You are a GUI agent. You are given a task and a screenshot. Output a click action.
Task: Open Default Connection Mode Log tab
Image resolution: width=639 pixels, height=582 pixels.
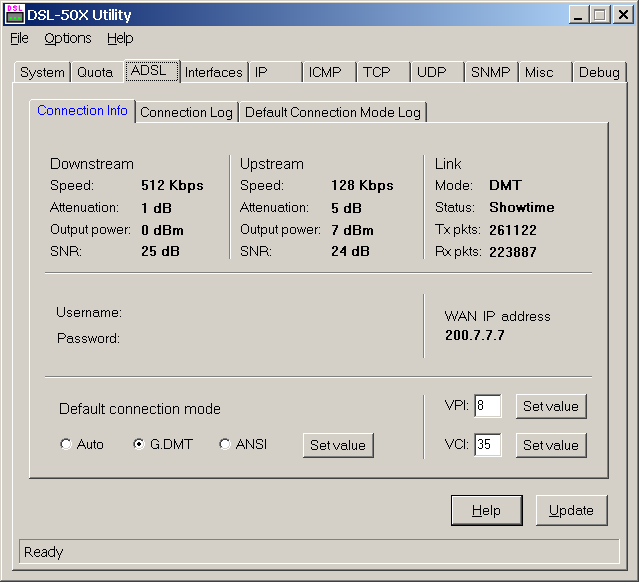[x=333, y=112]
